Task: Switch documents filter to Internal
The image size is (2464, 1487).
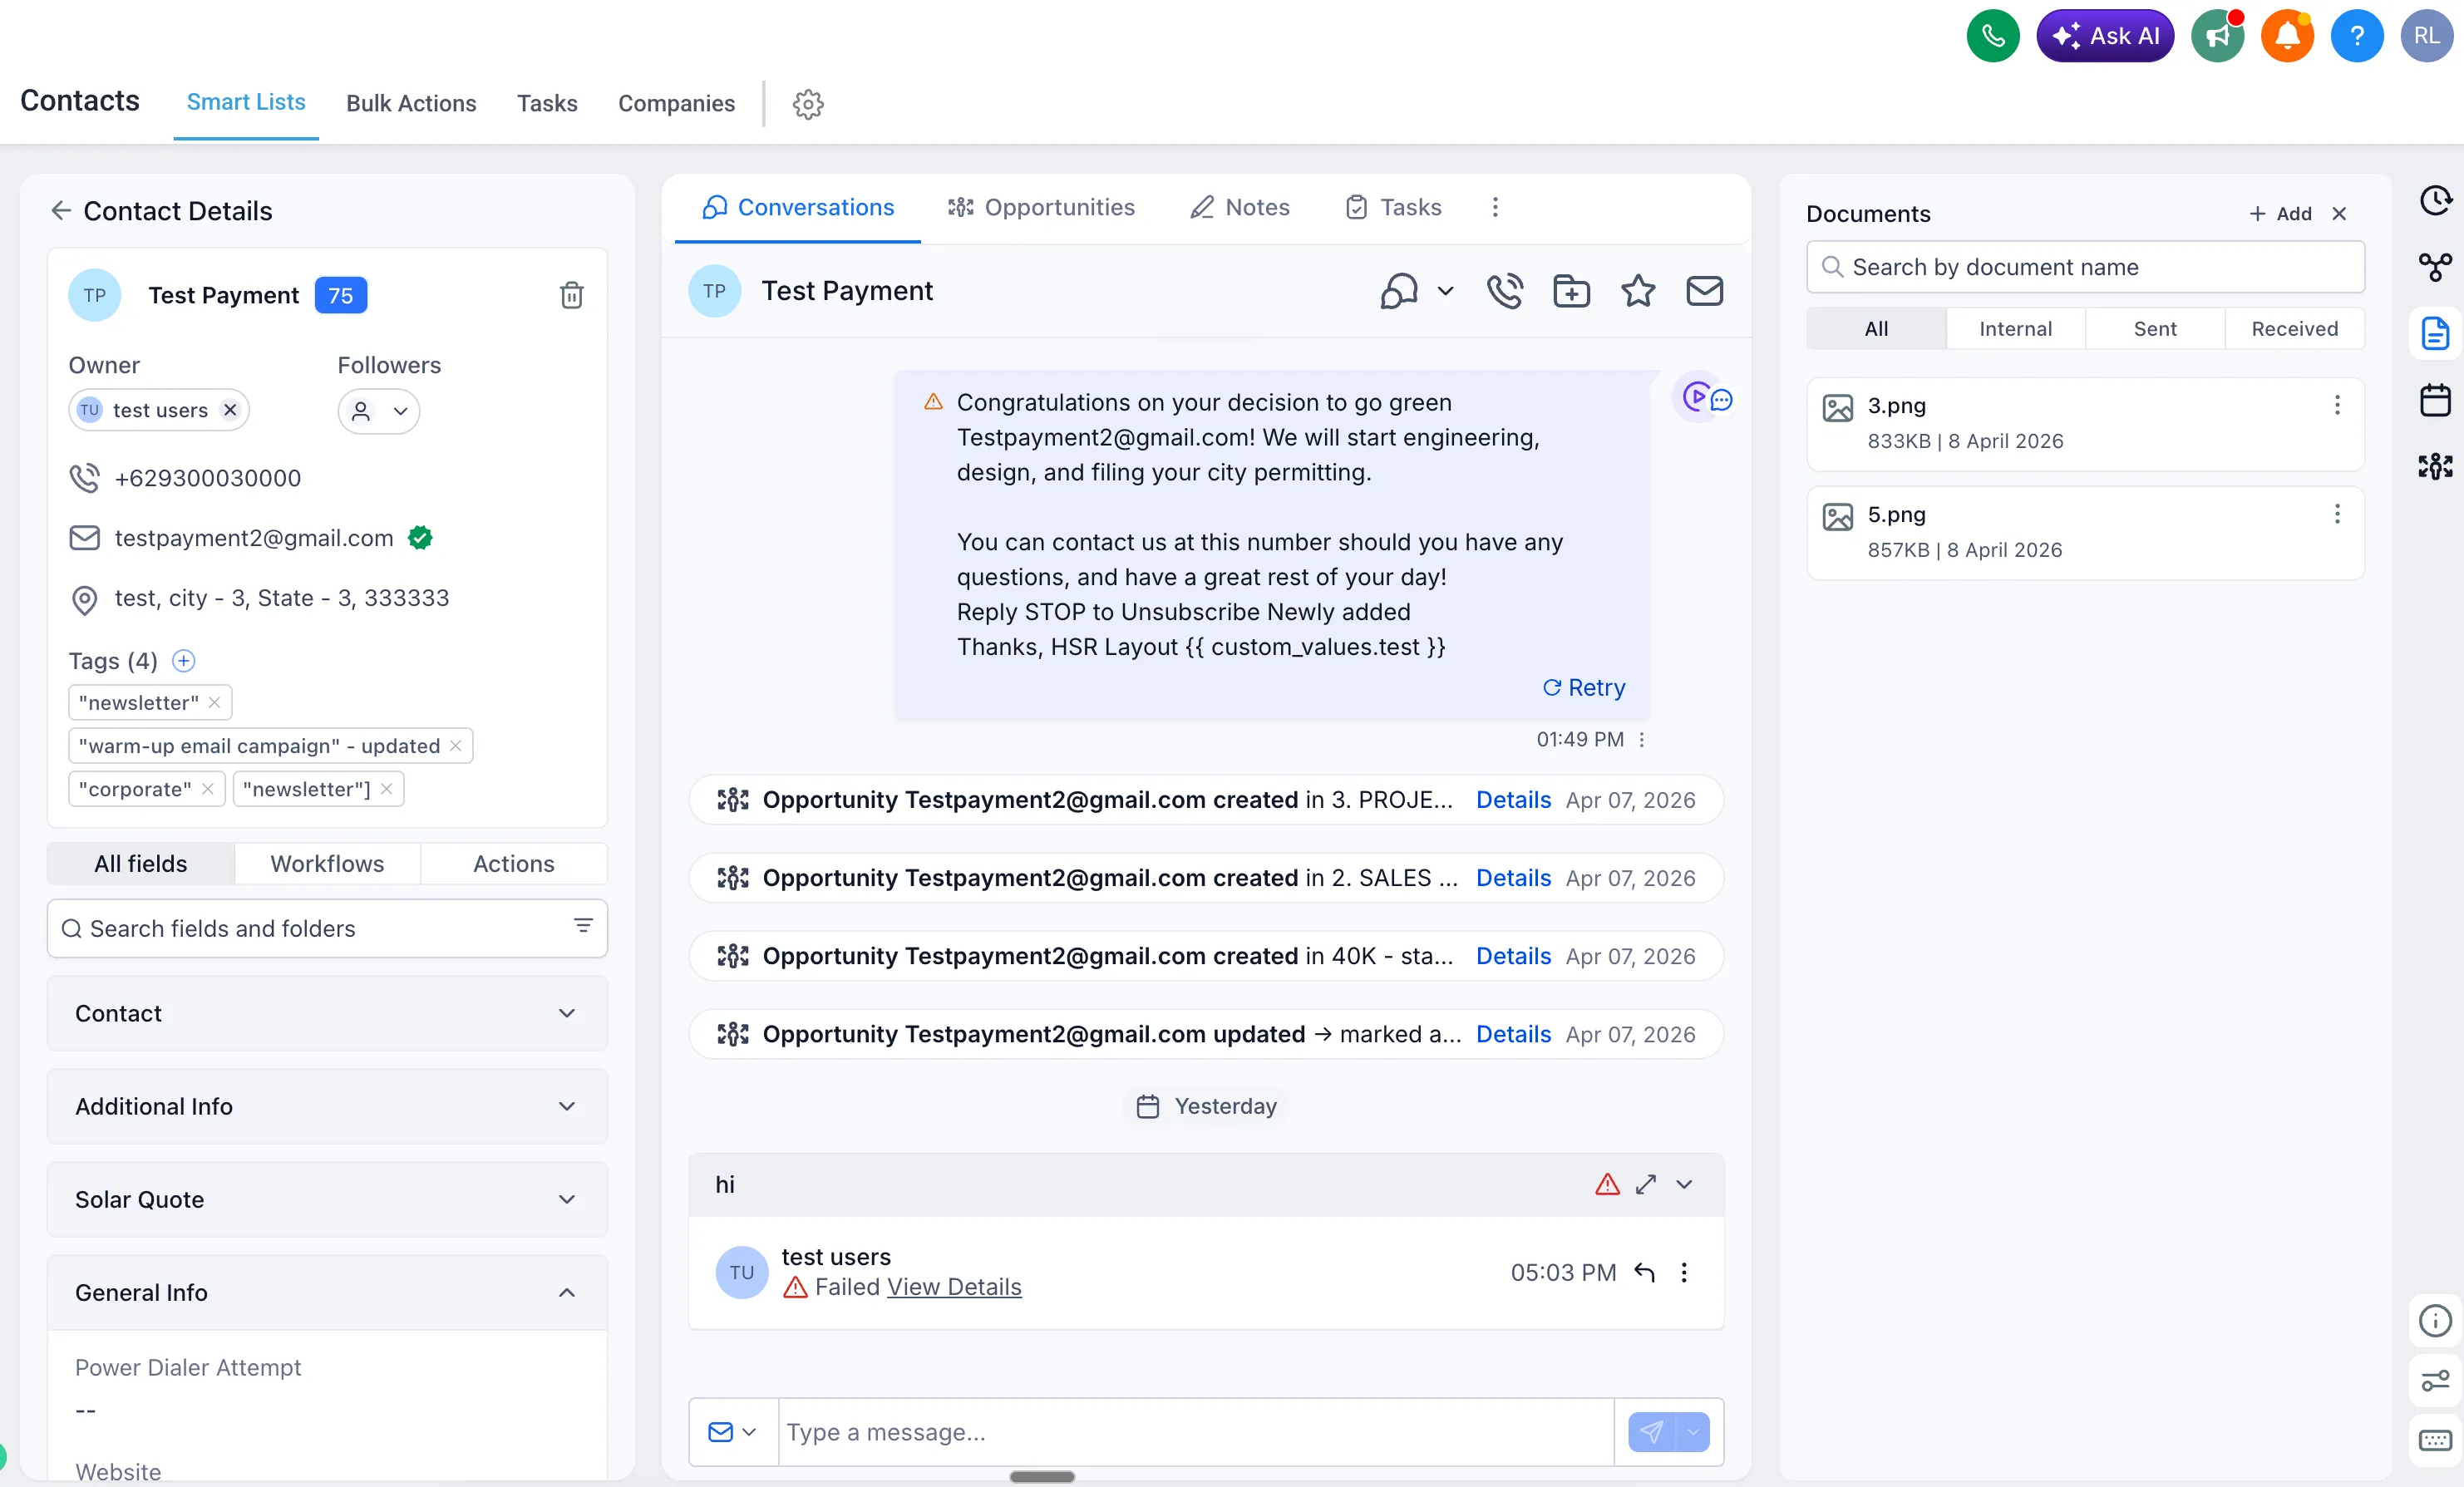Action: 2016,328
